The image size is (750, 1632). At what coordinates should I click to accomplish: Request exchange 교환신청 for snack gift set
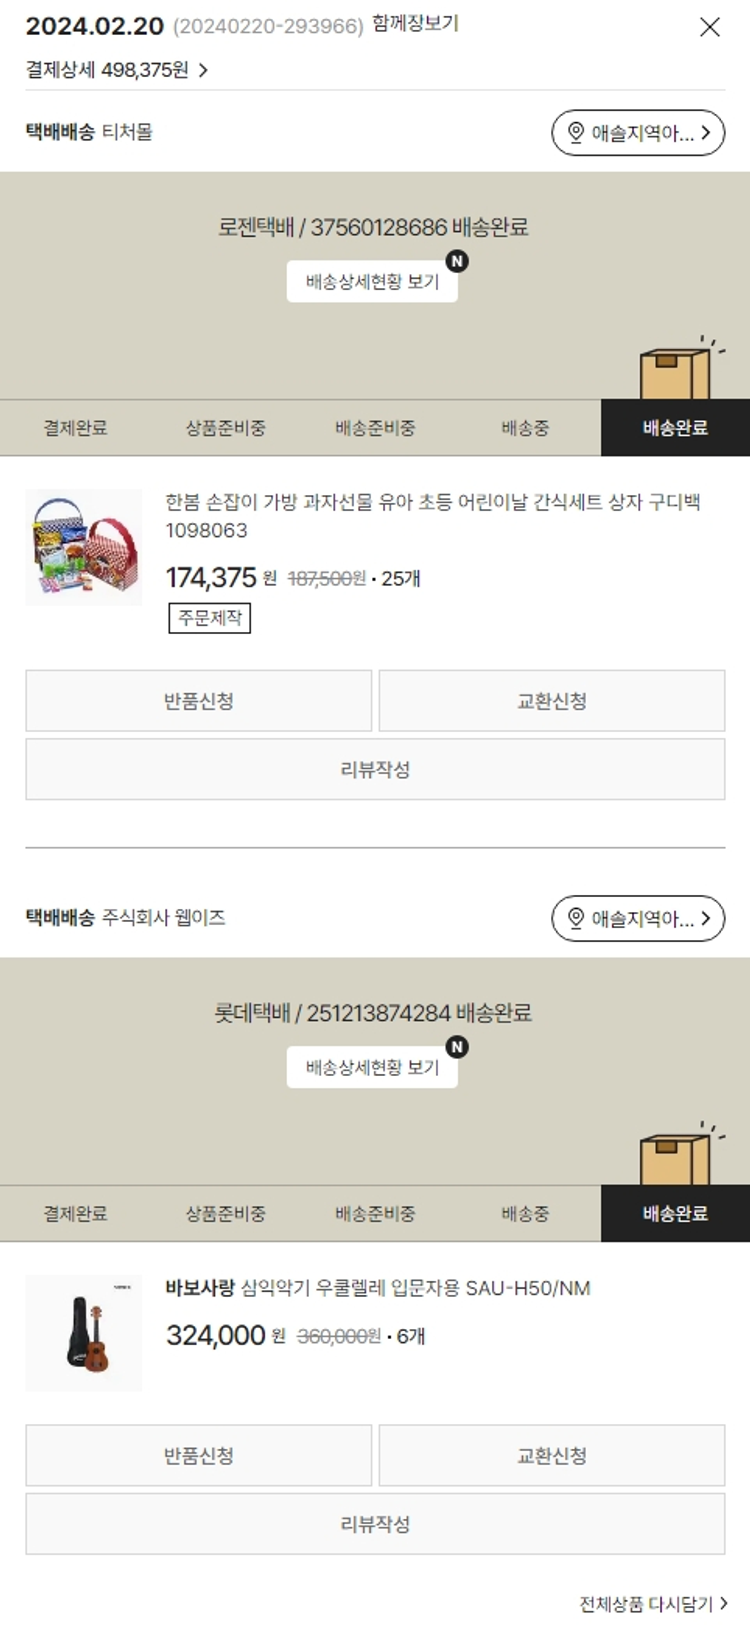[x=552, y=701]
